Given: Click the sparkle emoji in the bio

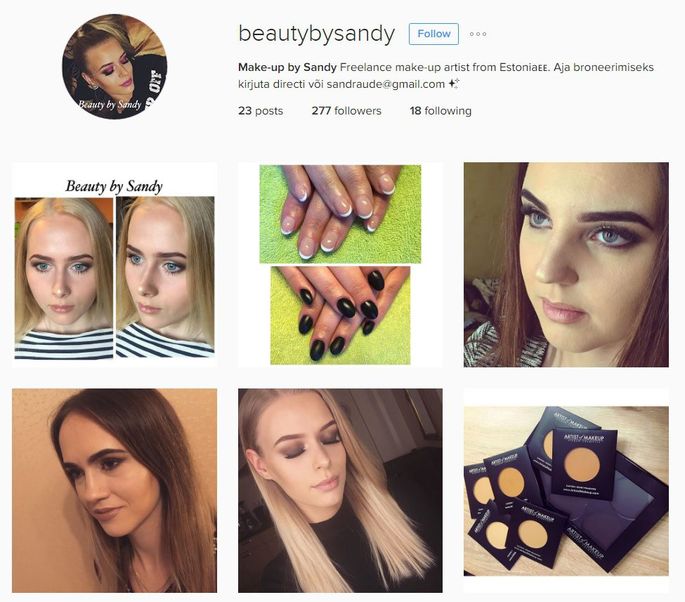Looking at the screenshot, I should pos(453,83).
